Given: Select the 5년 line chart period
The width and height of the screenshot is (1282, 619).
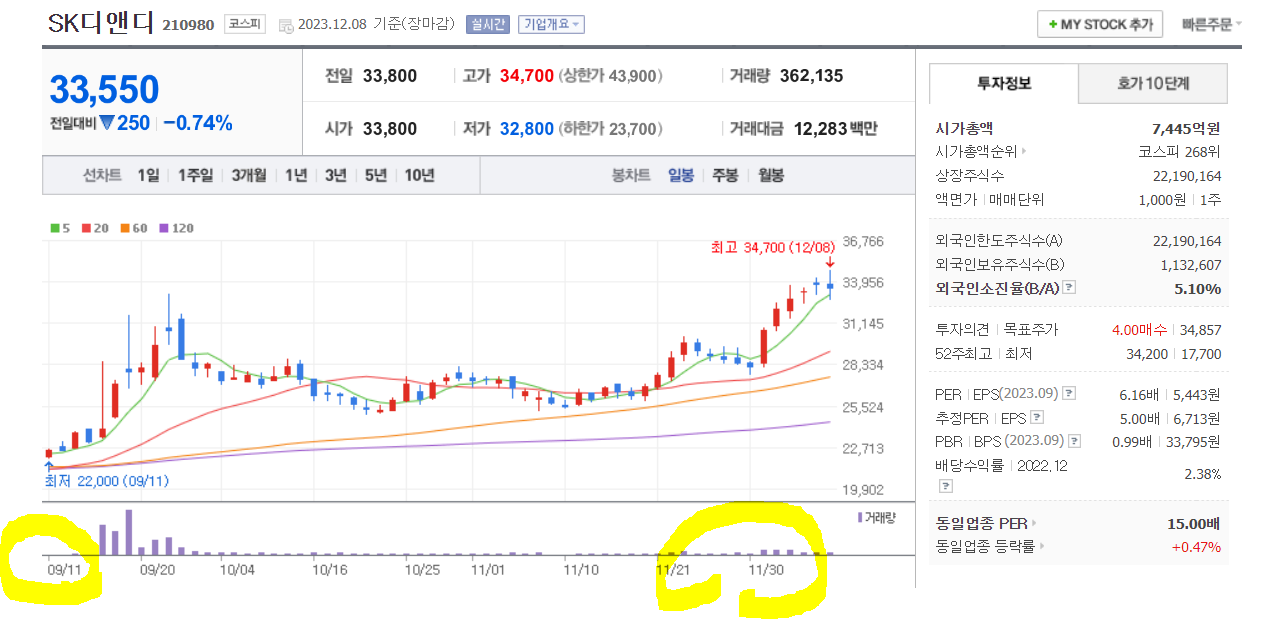Looking at the screenshot, I should point(376,175).
